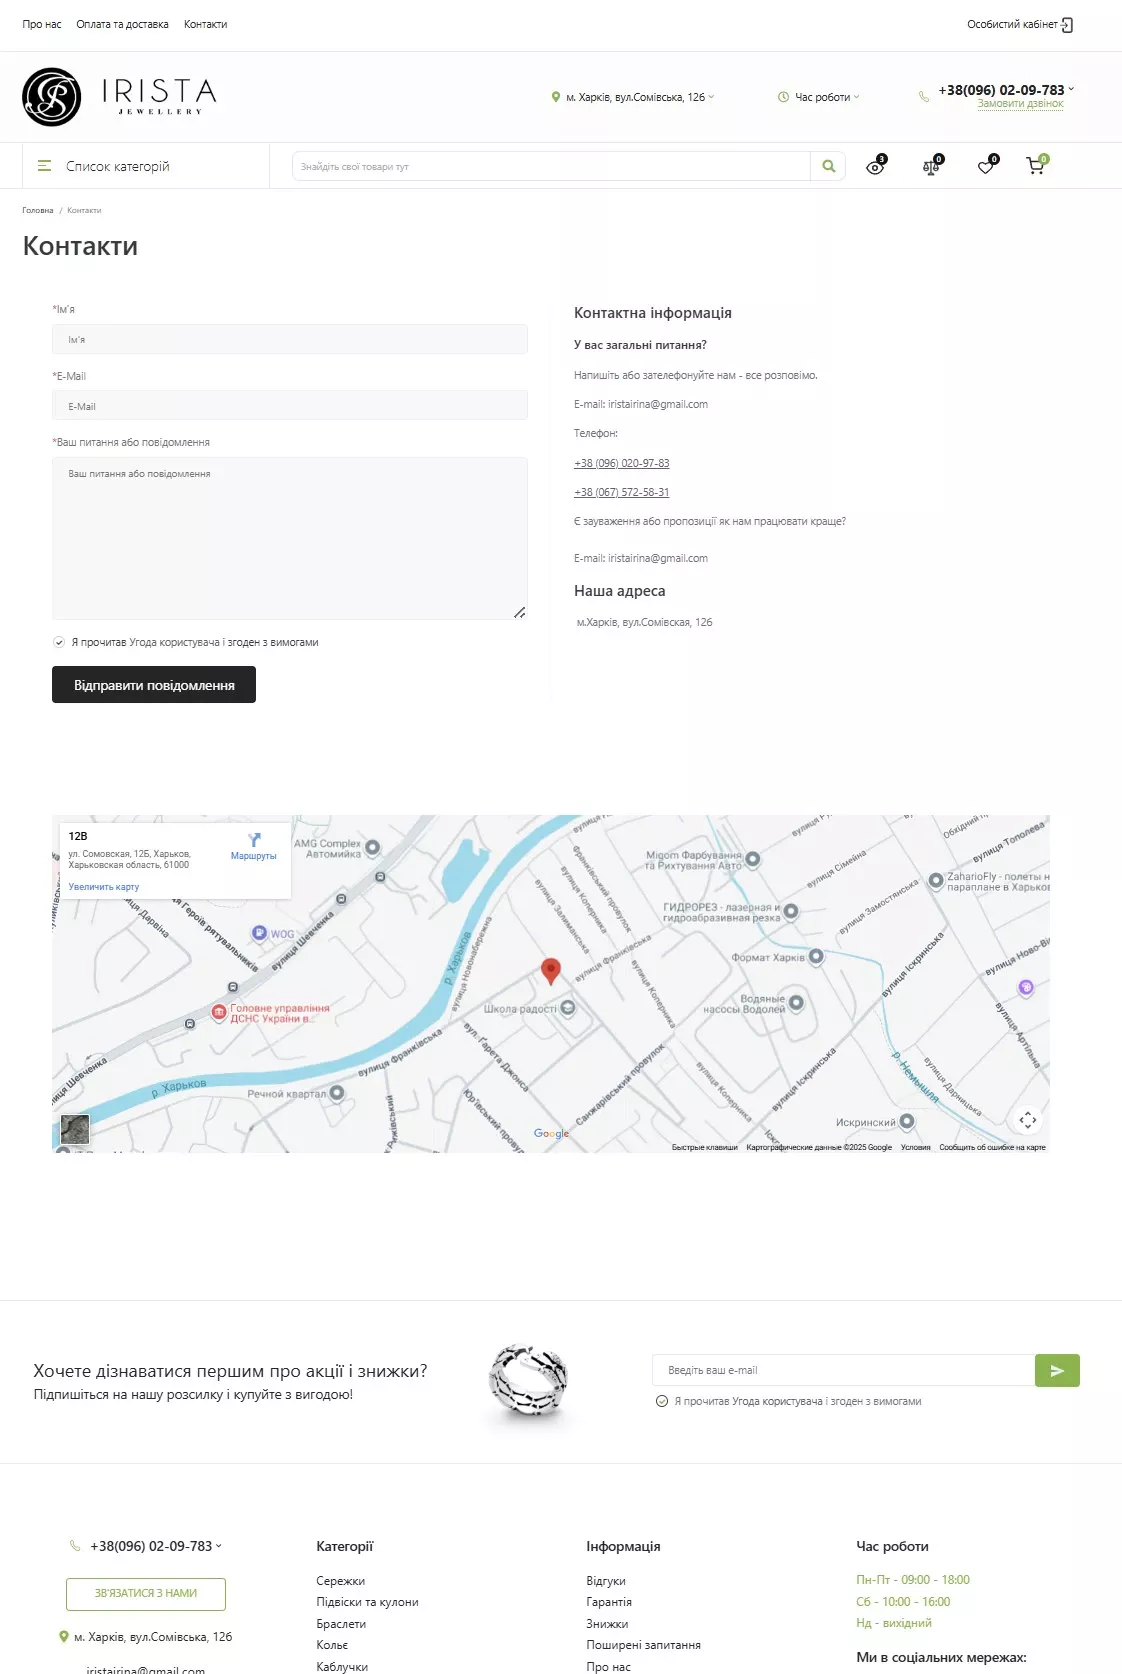Click the IRISTA Jewellery logo
Image resolution: width=1122 pixels, height=1674 pixels.
pos(119,97)
